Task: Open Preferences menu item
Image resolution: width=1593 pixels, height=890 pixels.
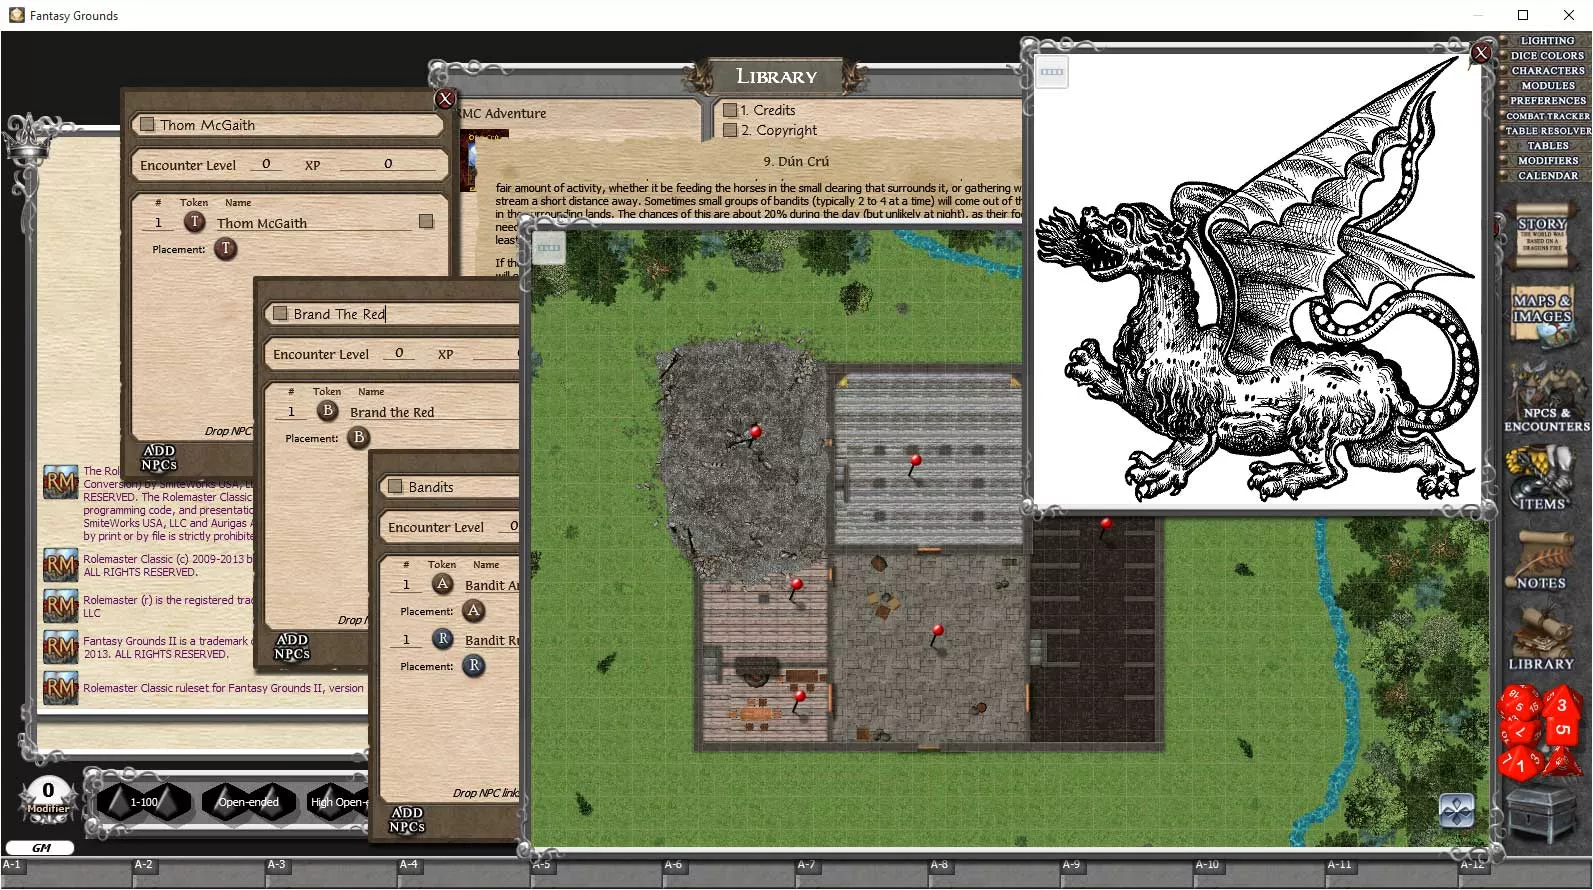Action: [x=1547, y=100]
